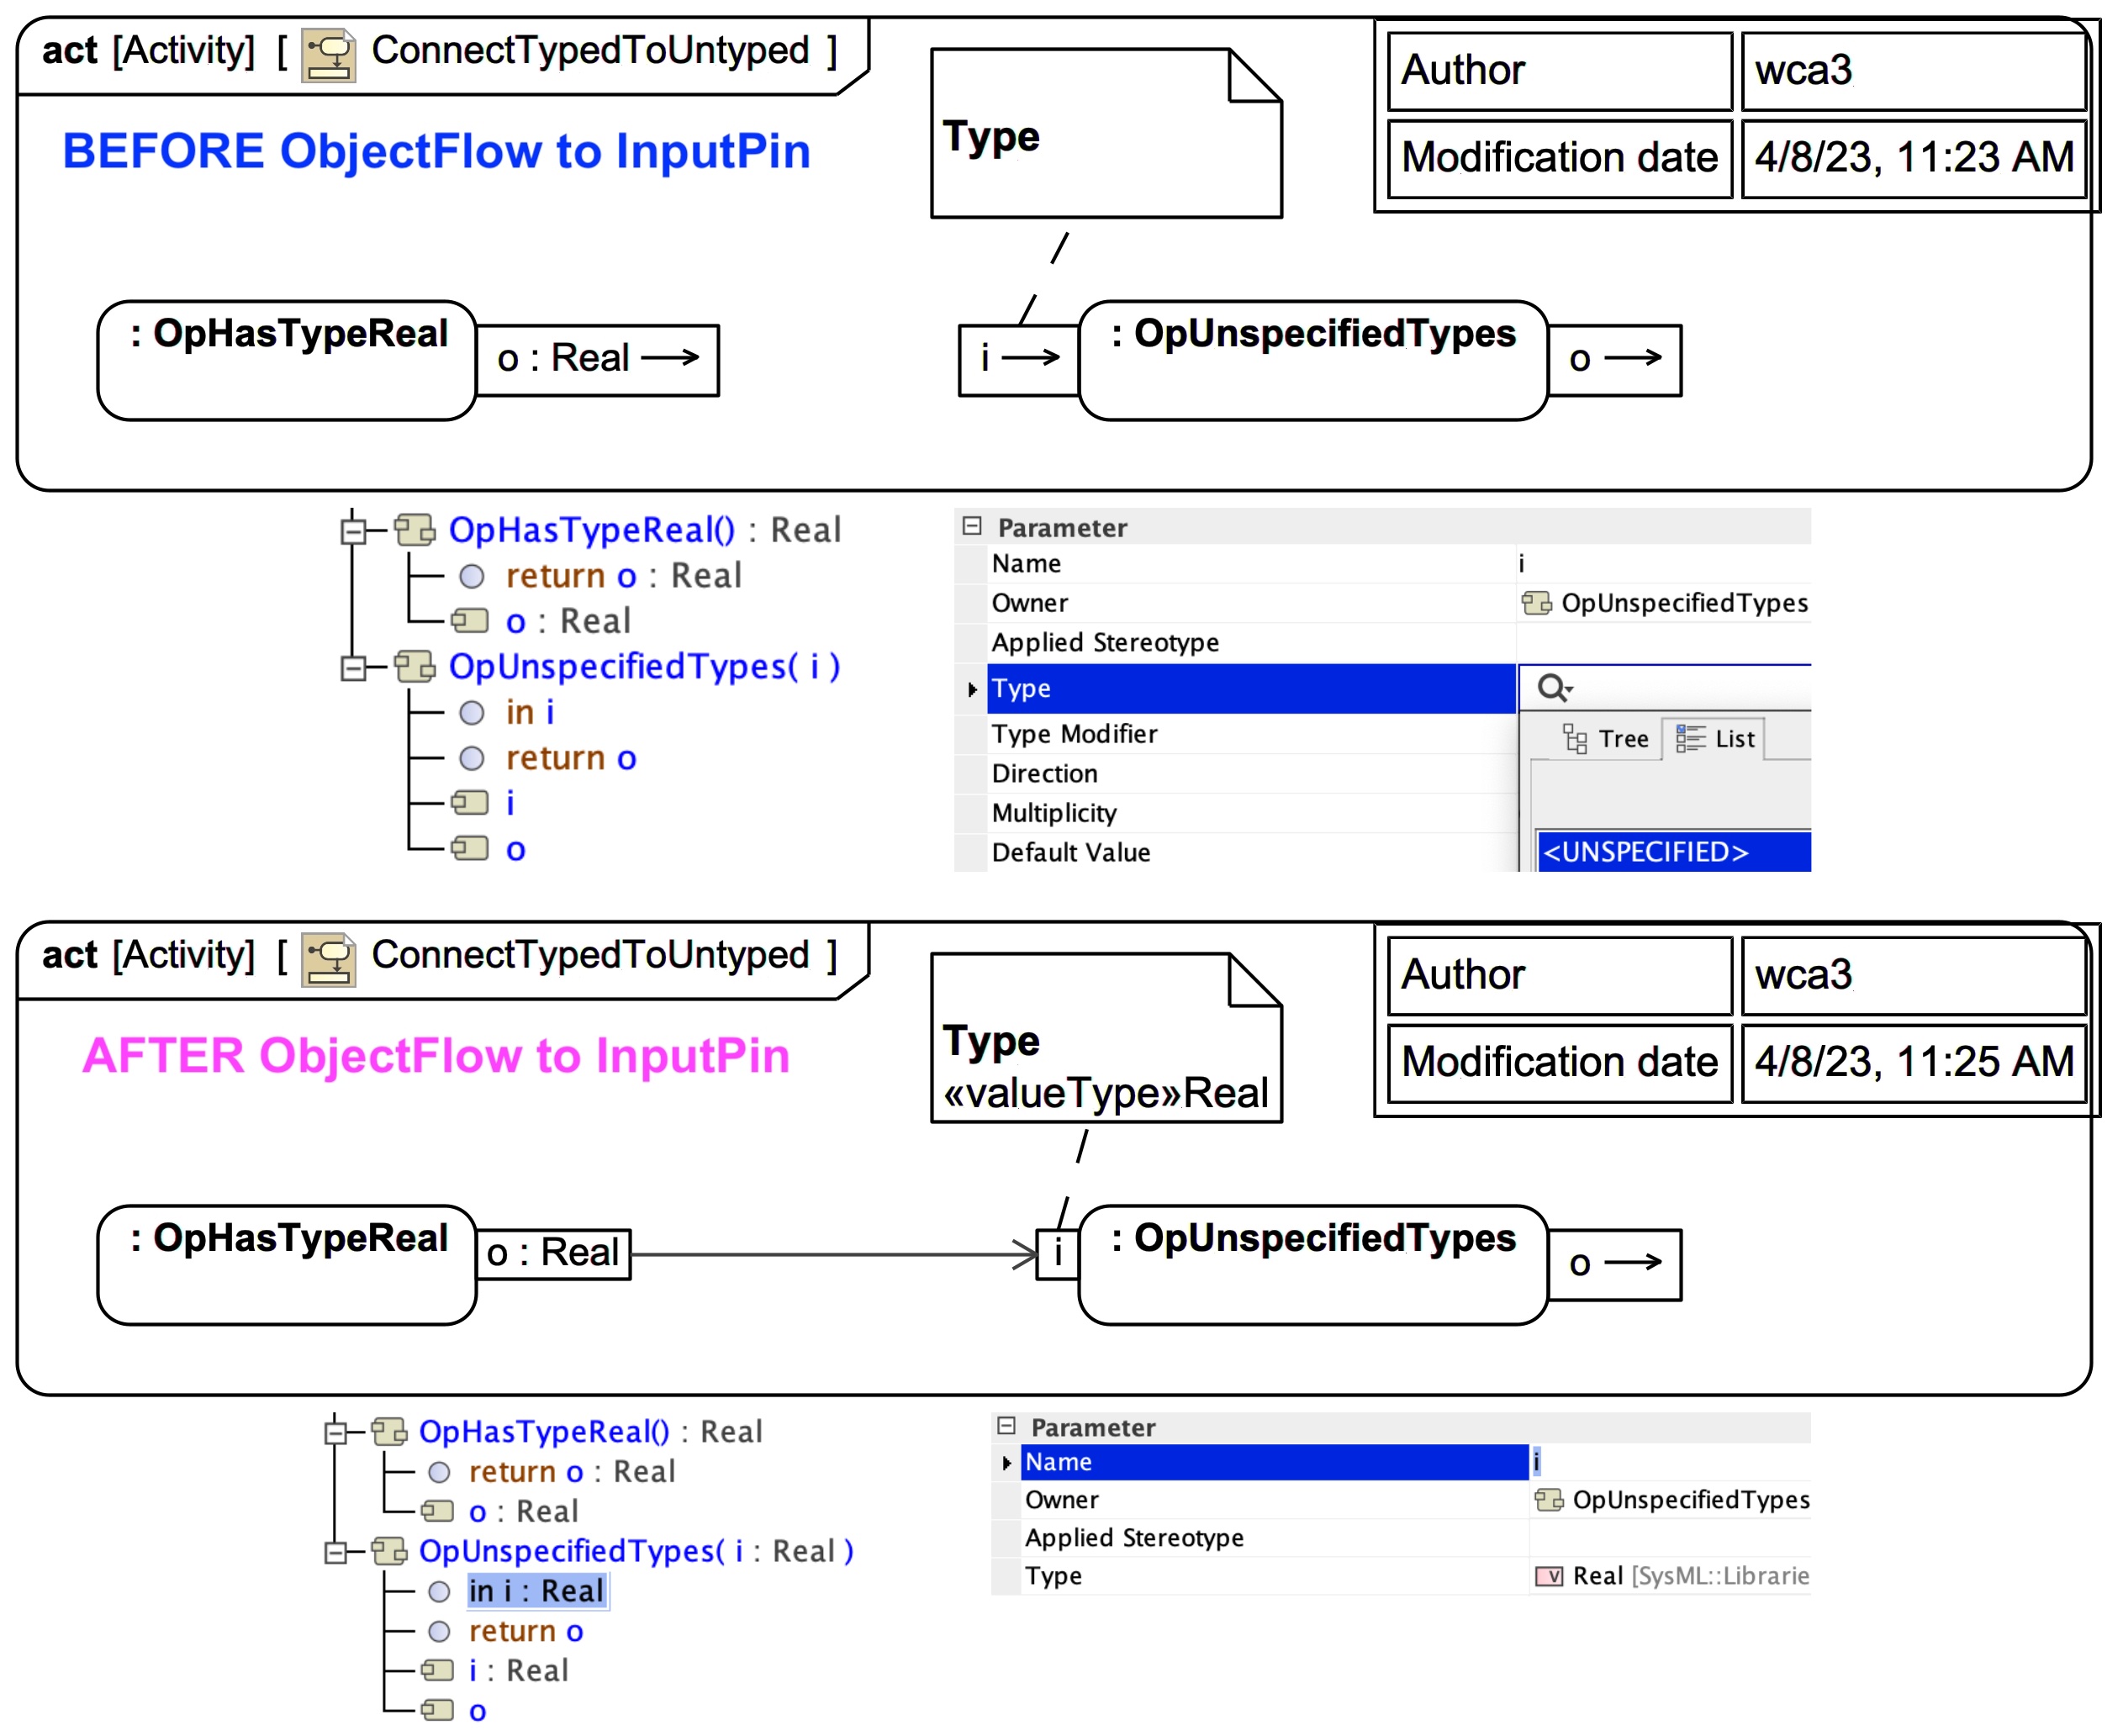The image size is (2123, 1736).
Task: Click OpHasTypeReal operation icon in lower tree
Action: [x=390, y=1432]
